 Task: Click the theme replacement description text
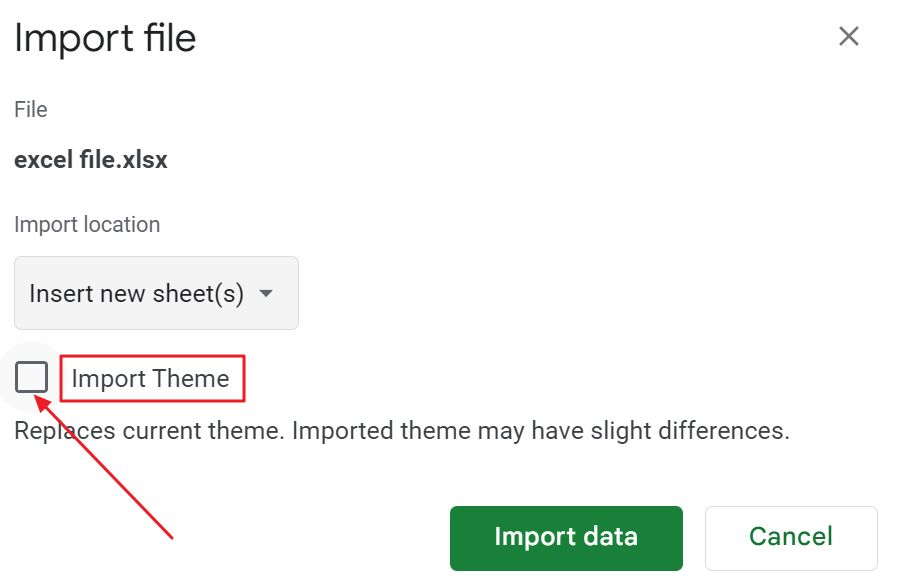click(x=402, y=430)
